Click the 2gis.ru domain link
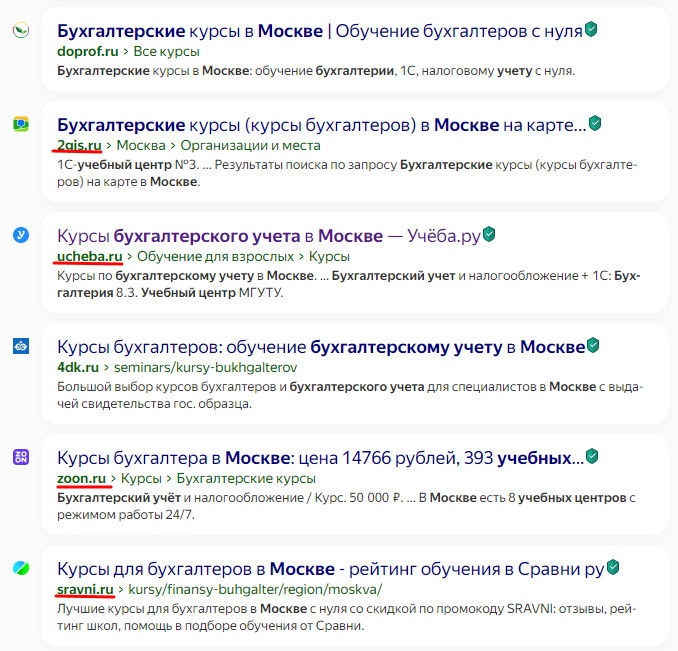This screenshot has height=651, width=678. 79,145
